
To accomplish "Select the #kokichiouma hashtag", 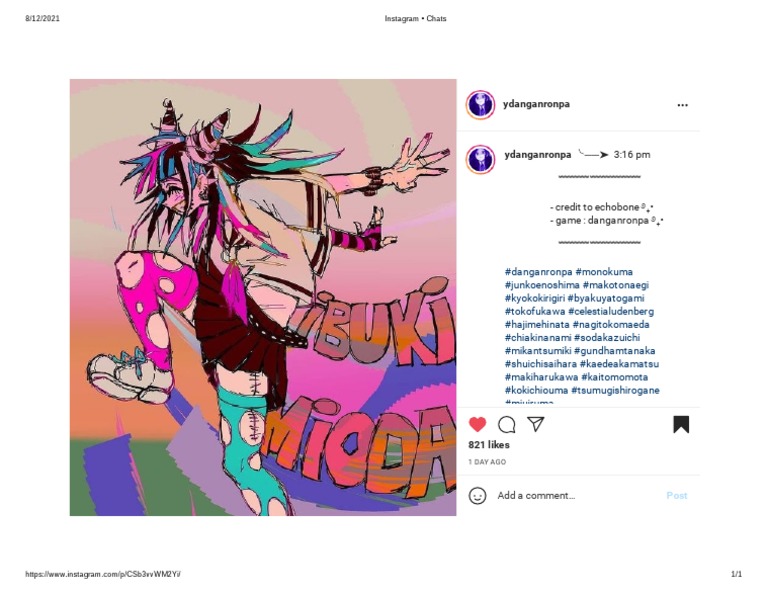I will click(x=536, y=390).
